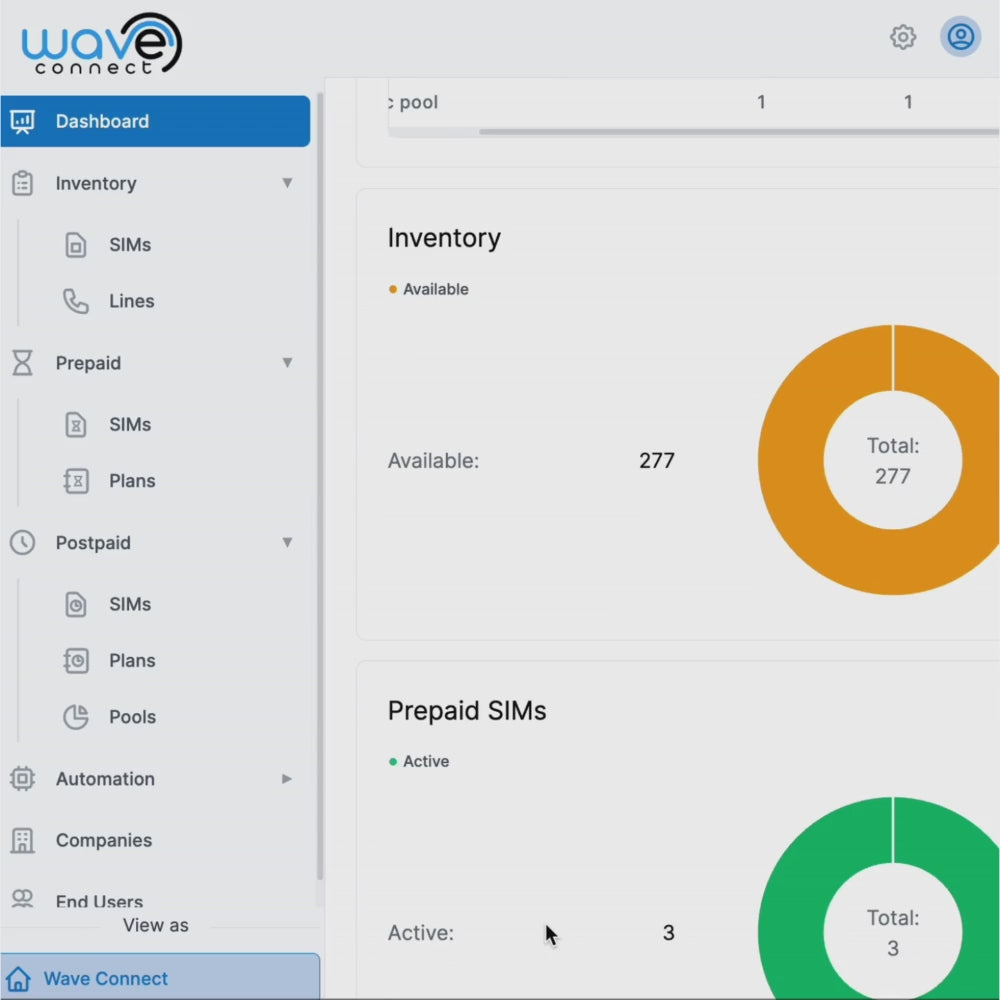Collapse the Prepaid section chevron
Image resolution: width=1000 pixels, height=1000 pixels.
288,363
